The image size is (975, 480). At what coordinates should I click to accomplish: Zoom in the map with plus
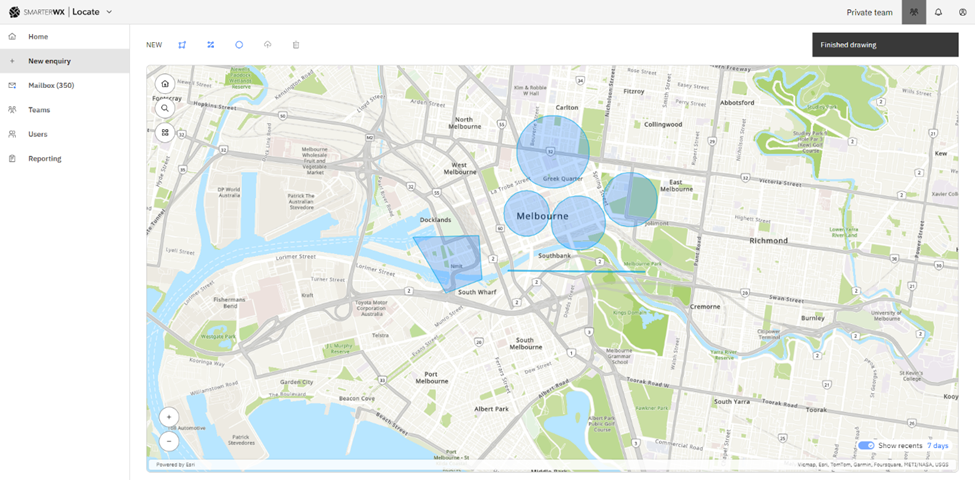click(169, 417)
